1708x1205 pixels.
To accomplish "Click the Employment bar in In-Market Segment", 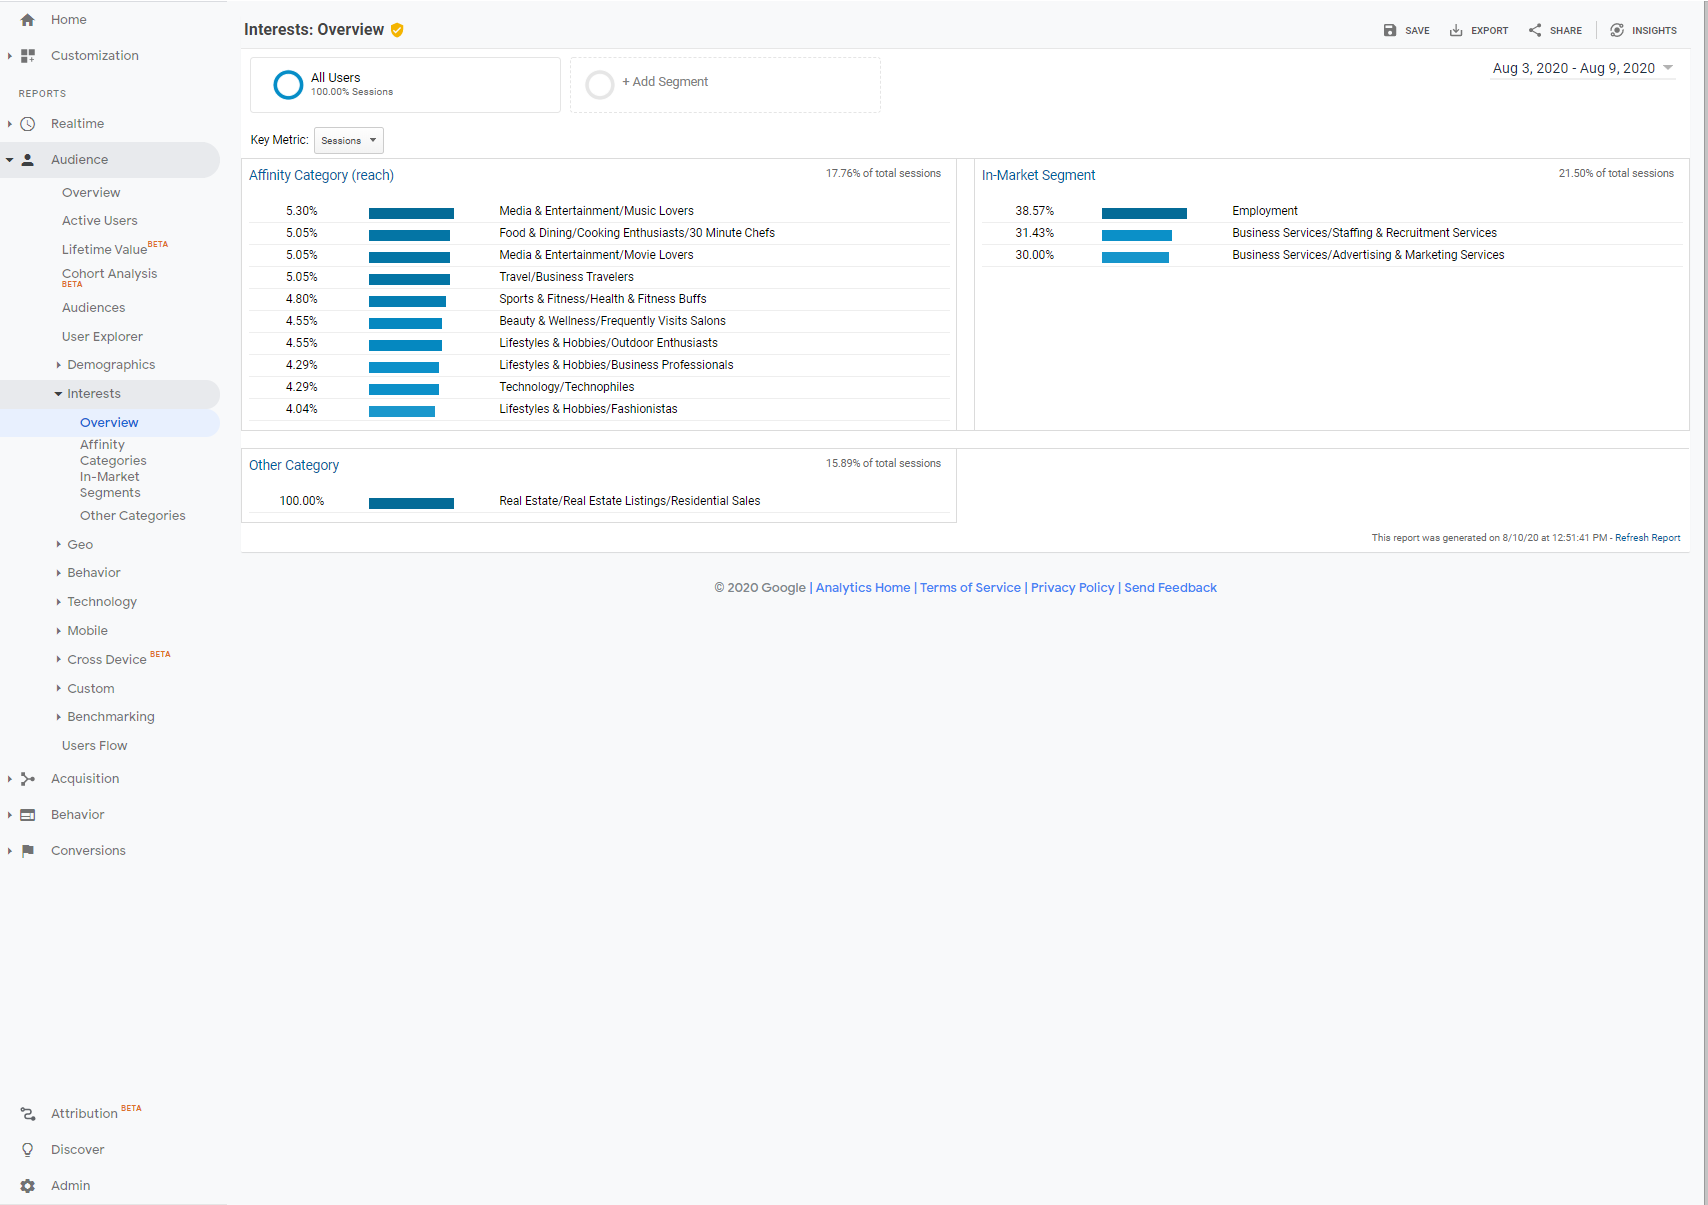I will (1144, 212).
